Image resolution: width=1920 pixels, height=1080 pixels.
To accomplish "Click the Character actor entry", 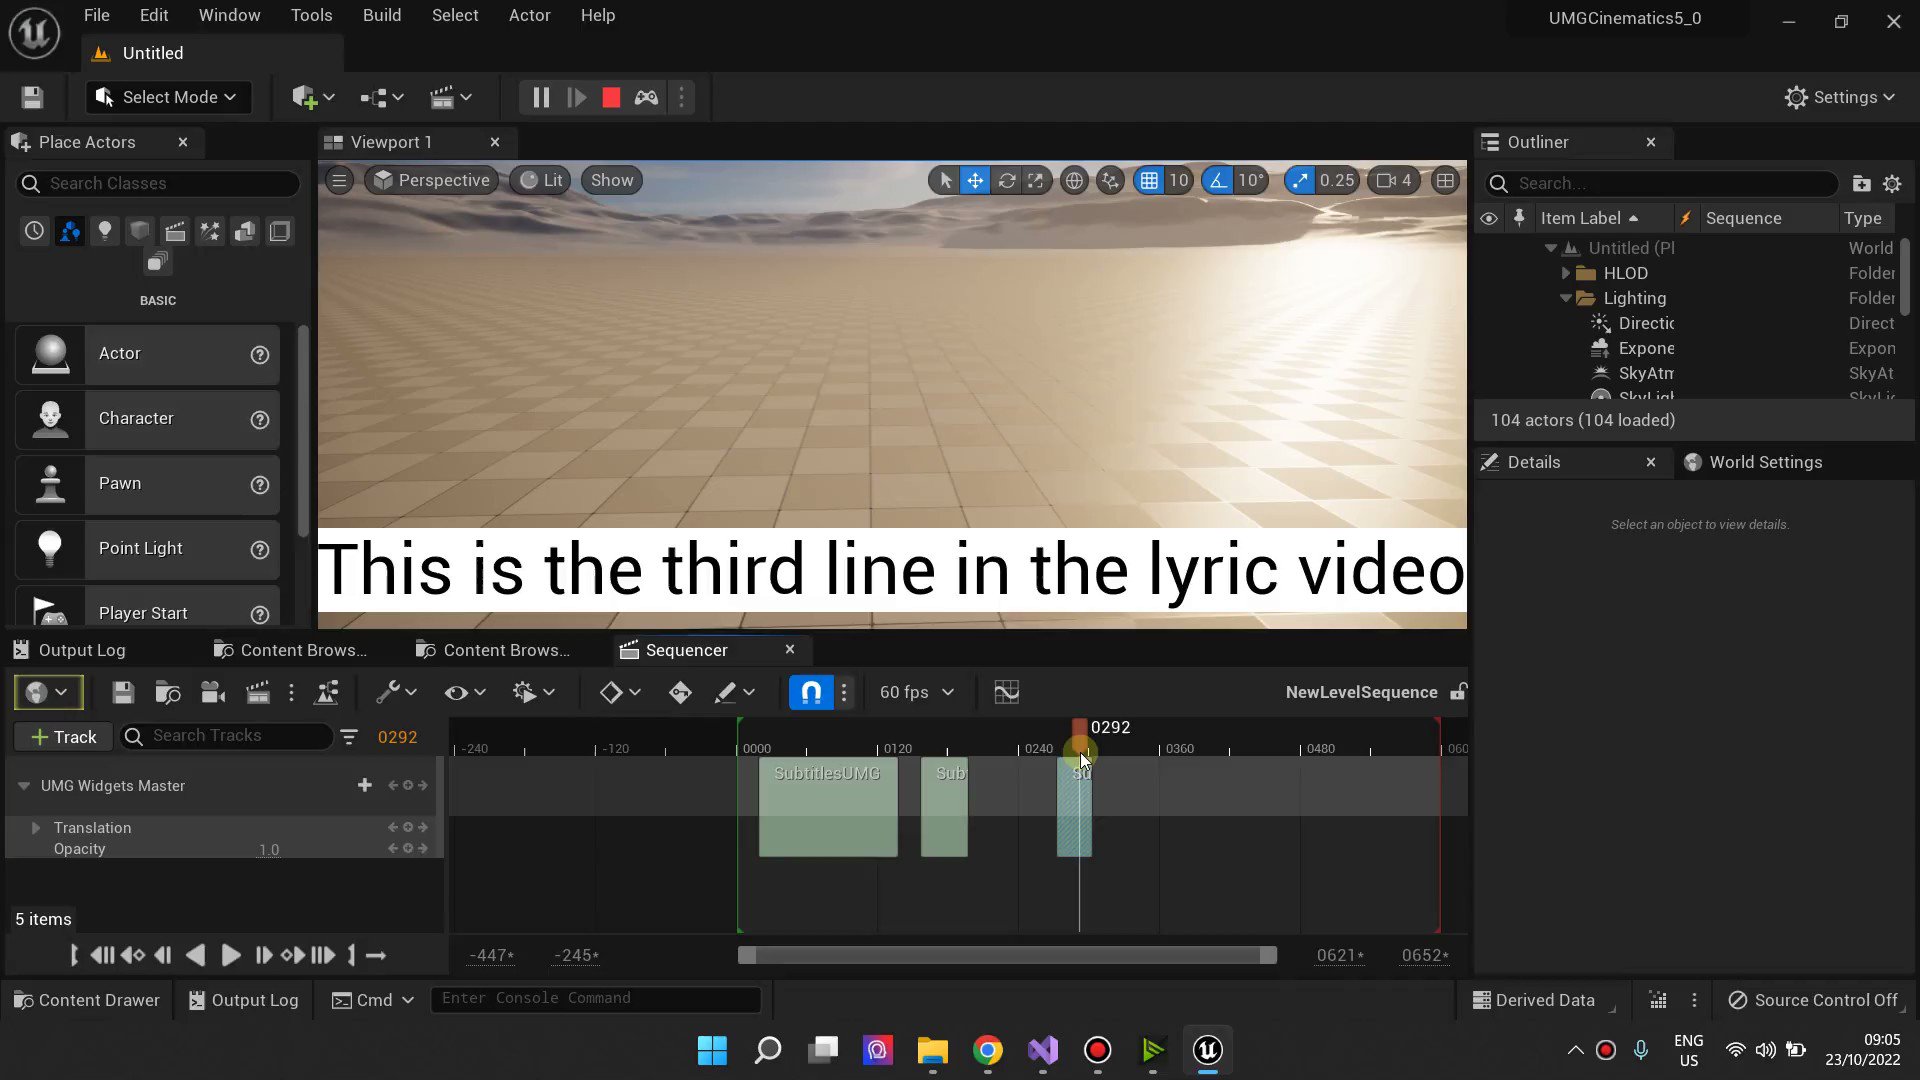I will click(x=148, y=419).
